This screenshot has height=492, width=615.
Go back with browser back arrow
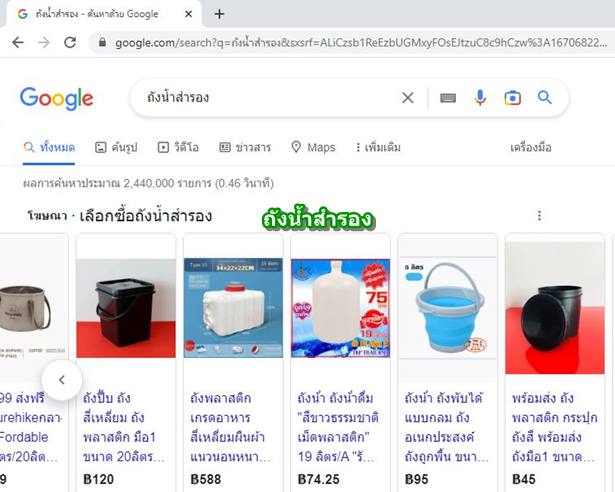tap(18, 42)
